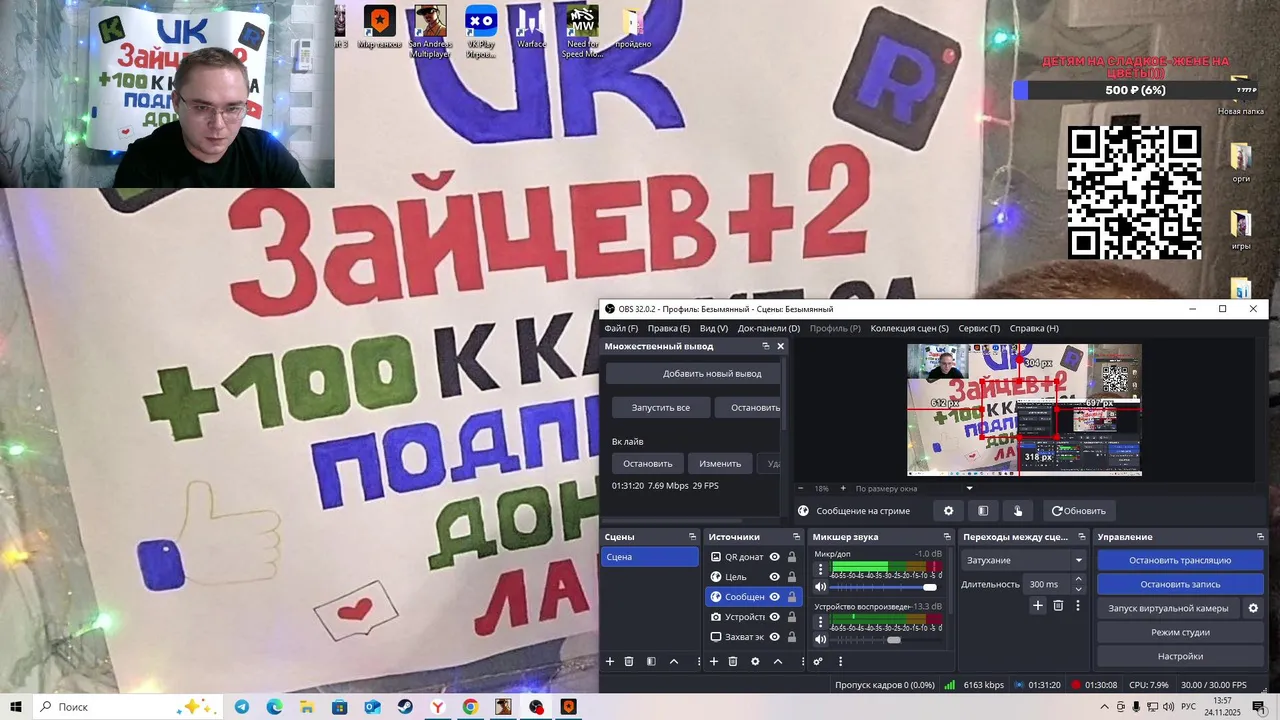
Task: Open preview scaling dropdown По размеру окна
Action: tap(914, 489)
